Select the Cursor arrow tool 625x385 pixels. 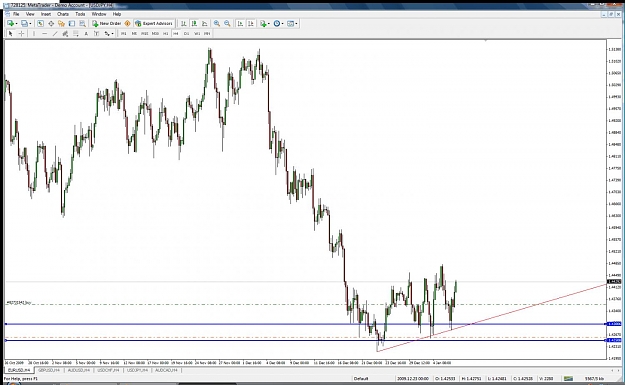tap(11, 34)
